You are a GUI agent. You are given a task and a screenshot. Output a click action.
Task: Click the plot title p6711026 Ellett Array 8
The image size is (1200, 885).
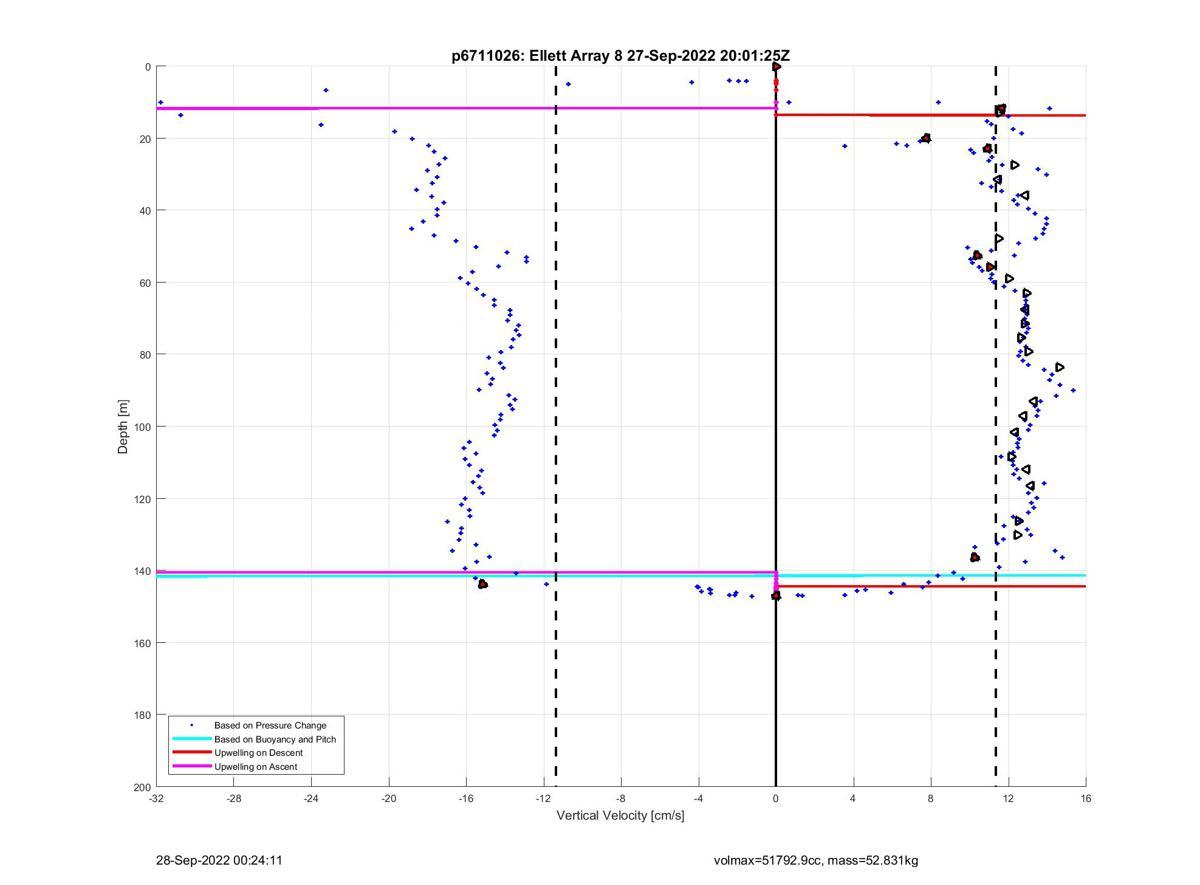point(620,56)
